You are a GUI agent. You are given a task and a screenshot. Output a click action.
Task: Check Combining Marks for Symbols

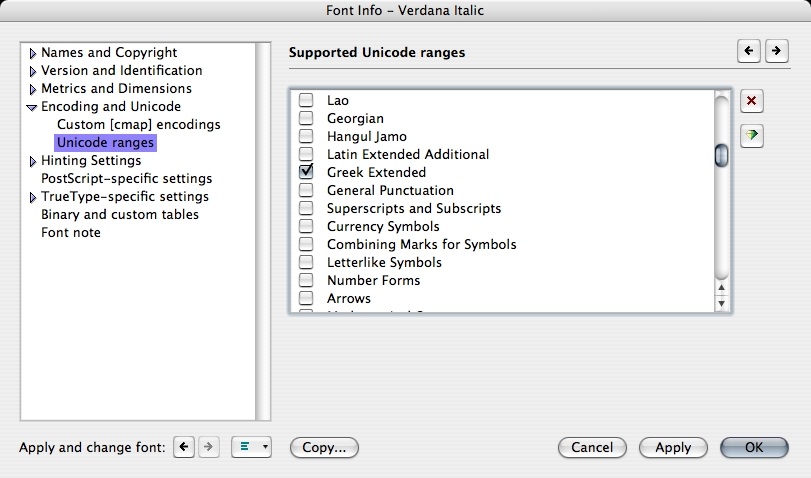click(x=306, y=244)
